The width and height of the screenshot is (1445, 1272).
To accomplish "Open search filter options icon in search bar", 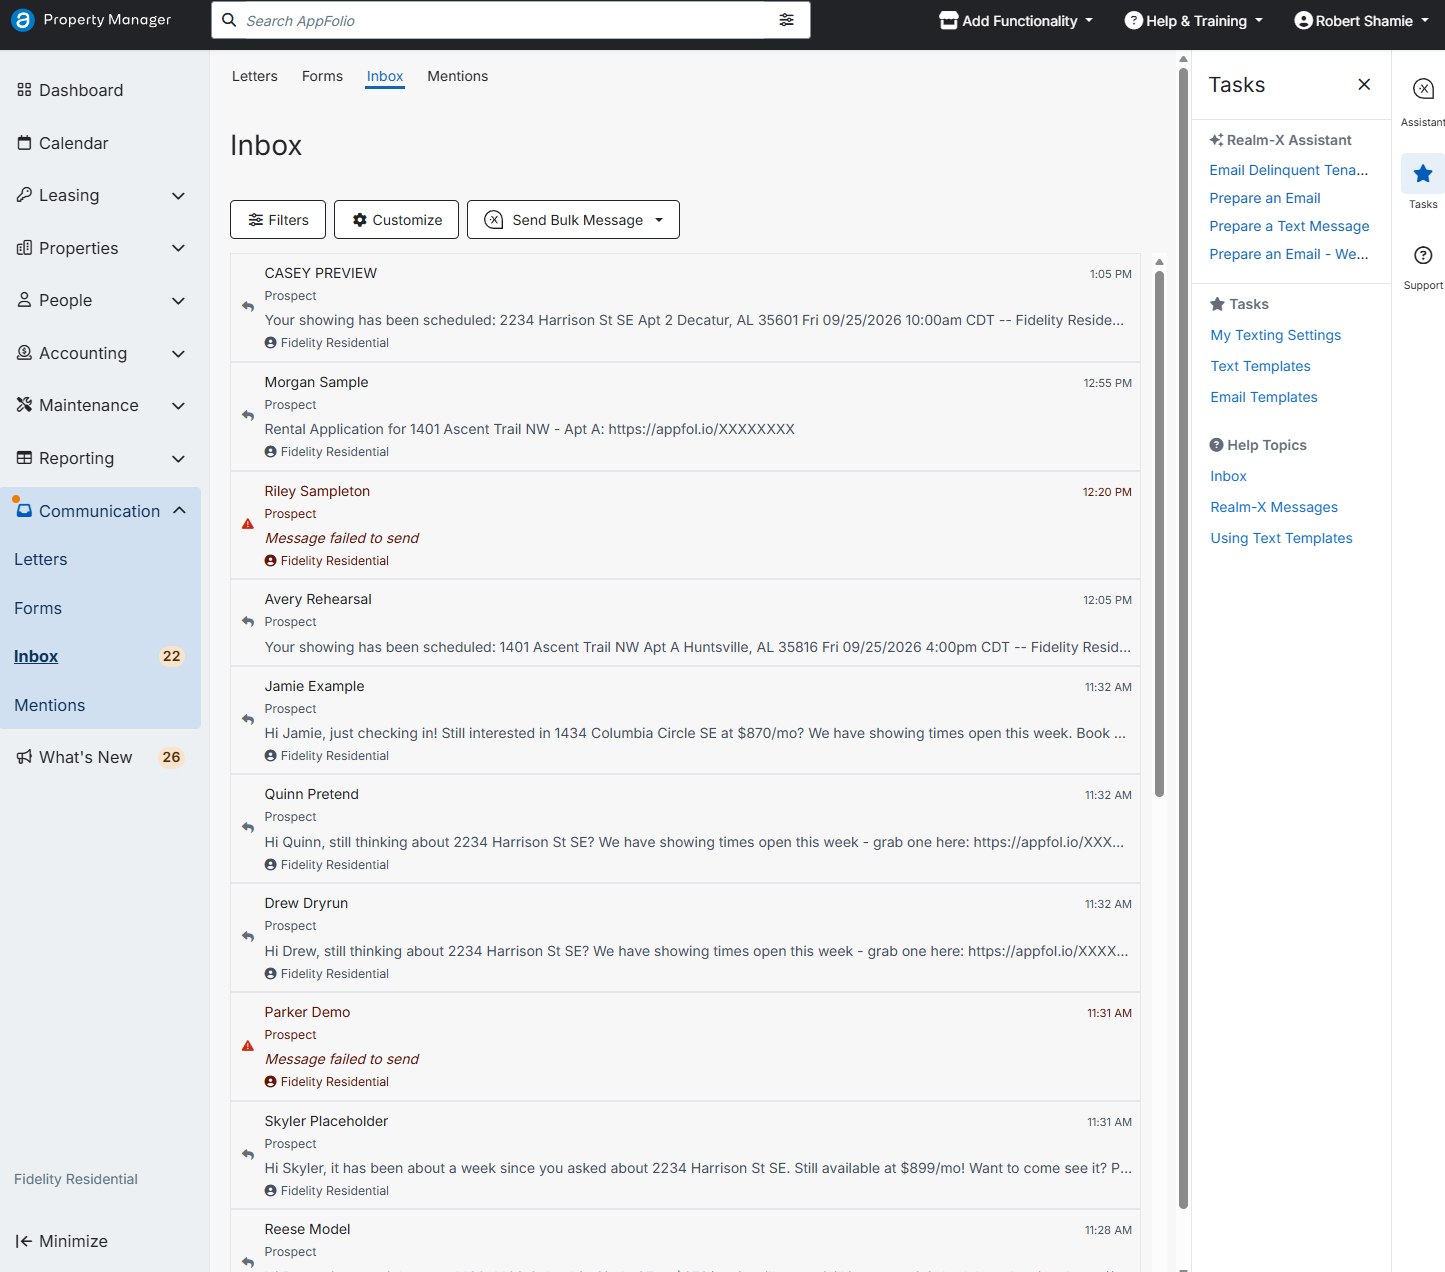I will point(787,20).
